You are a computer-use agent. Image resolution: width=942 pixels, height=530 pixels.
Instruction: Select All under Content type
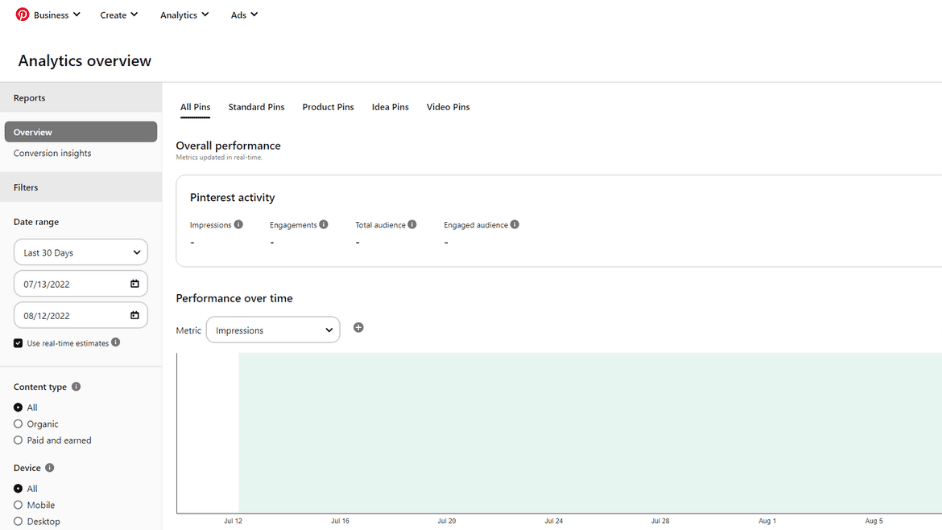18,407
